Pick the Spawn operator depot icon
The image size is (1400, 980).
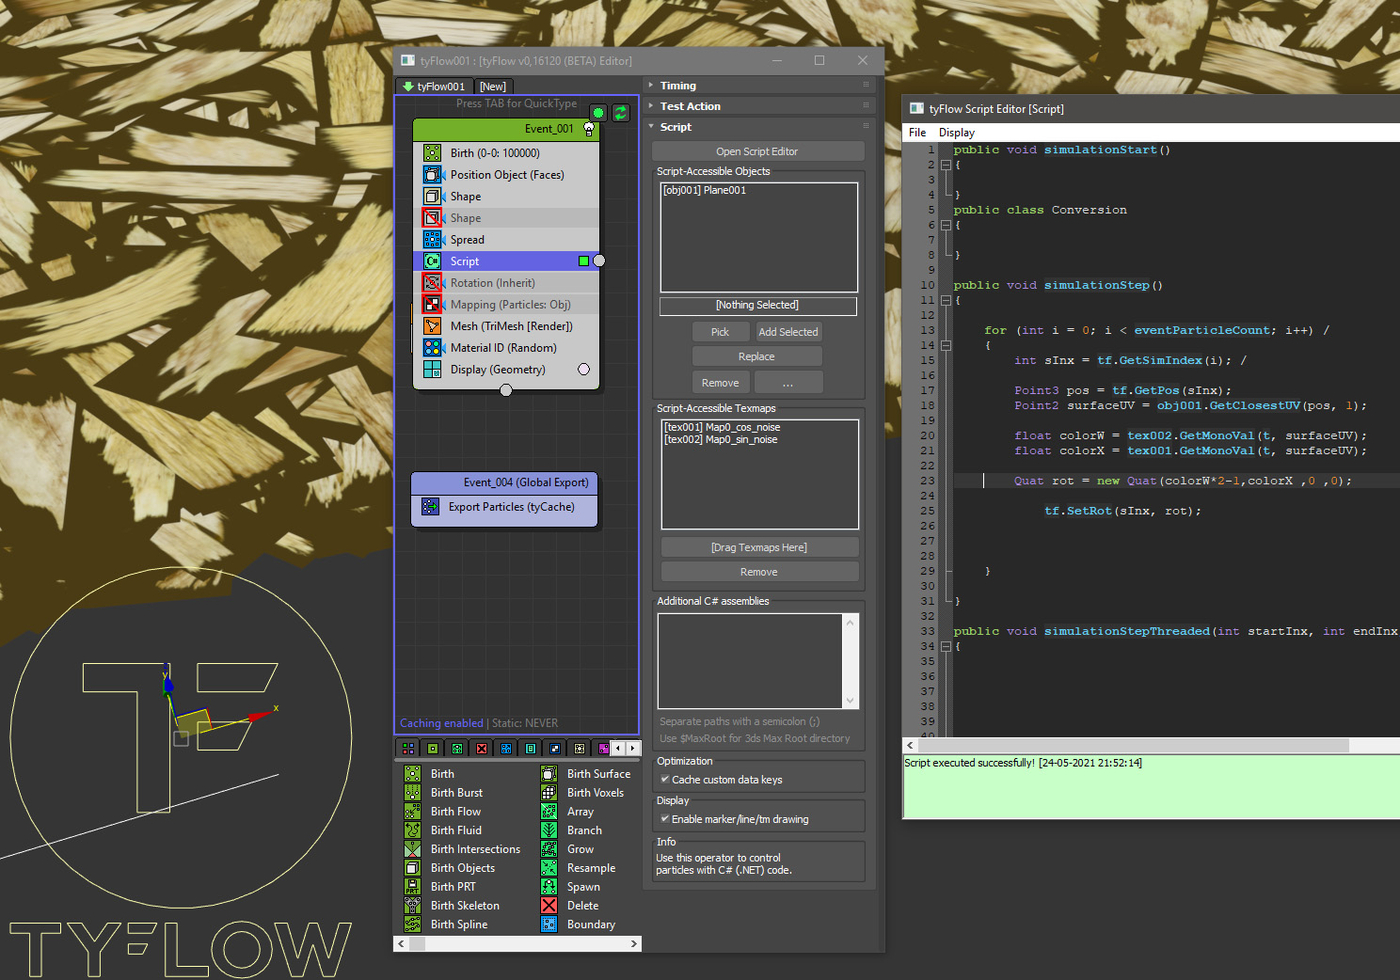point(549,887)
